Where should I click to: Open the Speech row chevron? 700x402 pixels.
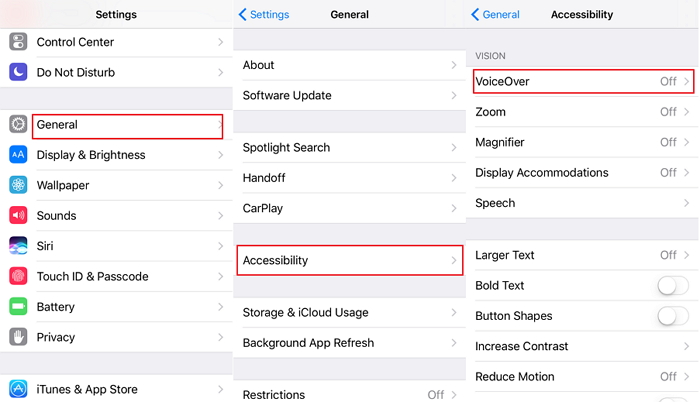(687, 203)
